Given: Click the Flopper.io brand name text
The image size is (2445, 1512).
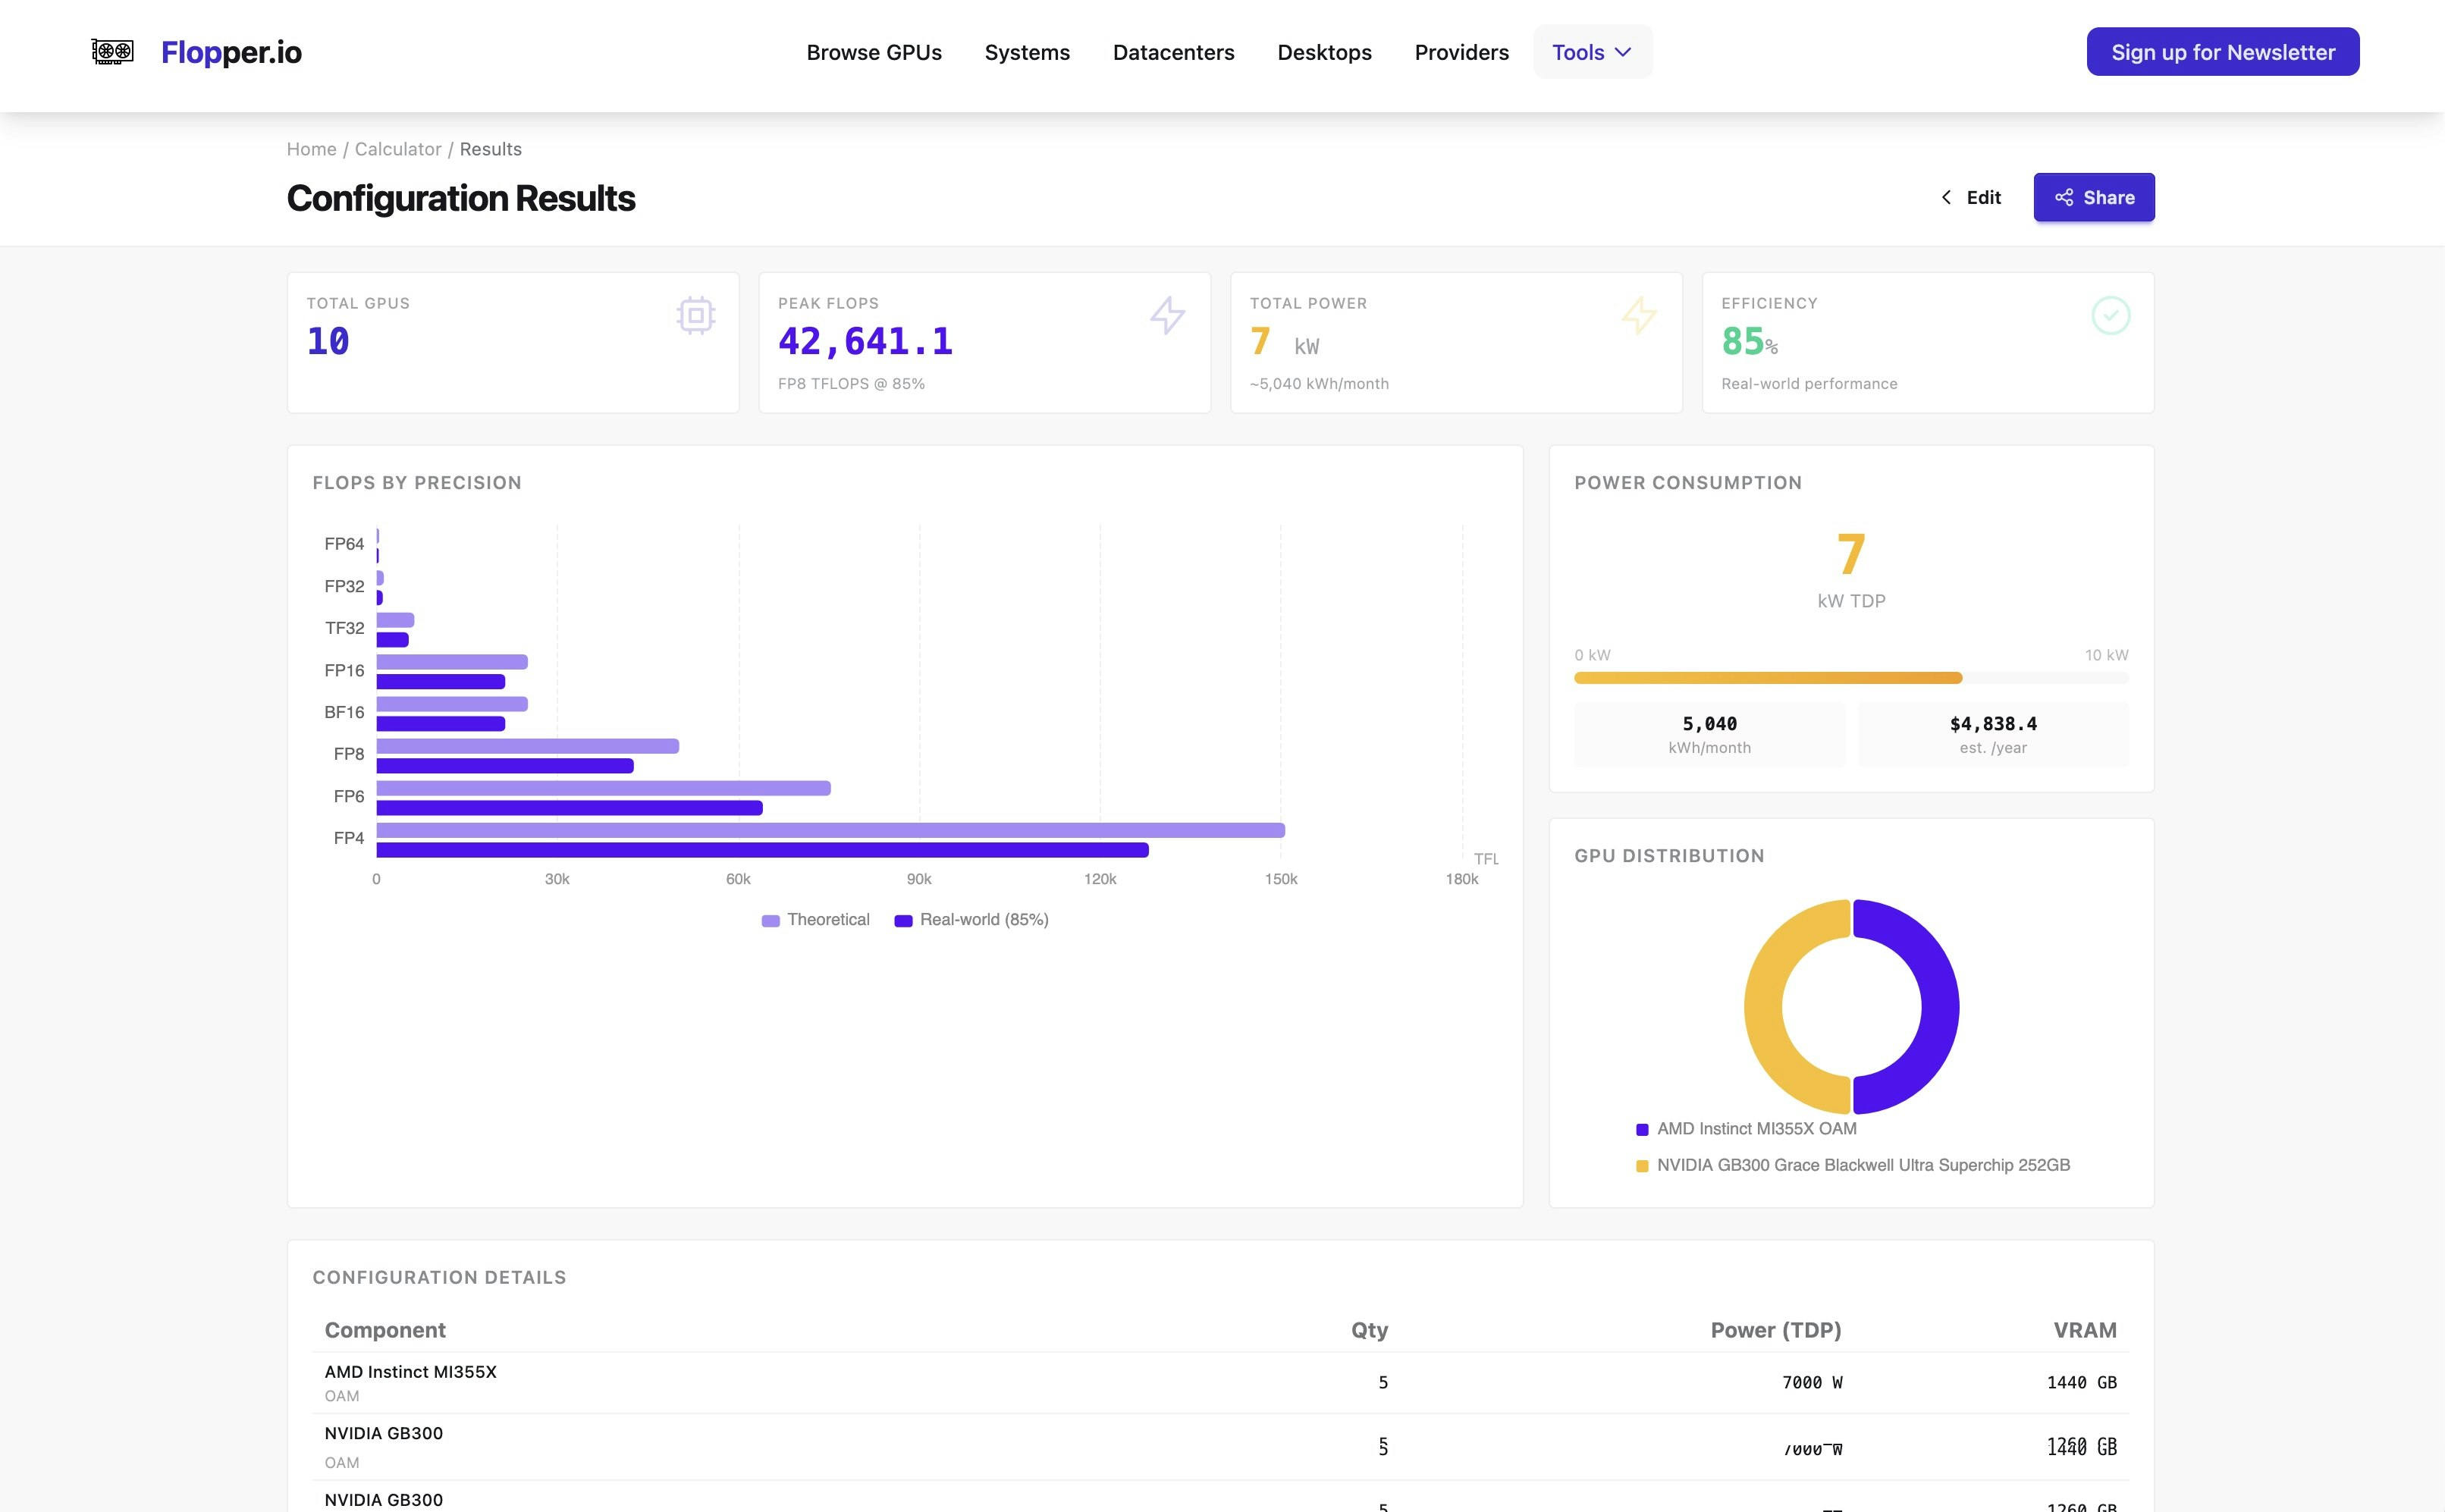Looking at the screenshot, I should point(231,52).
